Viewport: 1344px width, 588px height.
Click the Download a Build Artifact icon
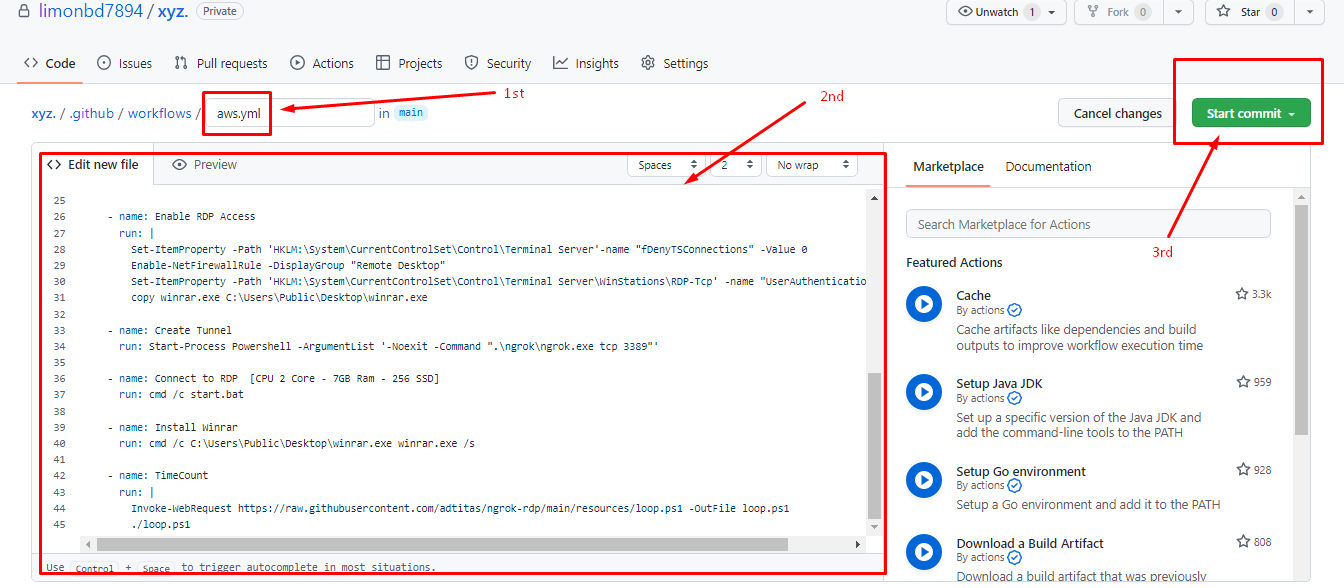(x=924, y=552)
